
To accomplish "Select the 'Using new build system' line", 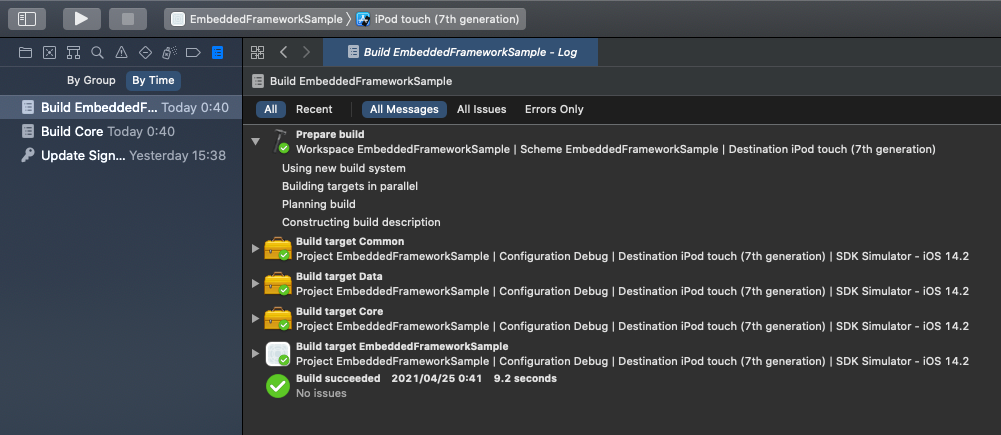I will [x=343, y=168].
